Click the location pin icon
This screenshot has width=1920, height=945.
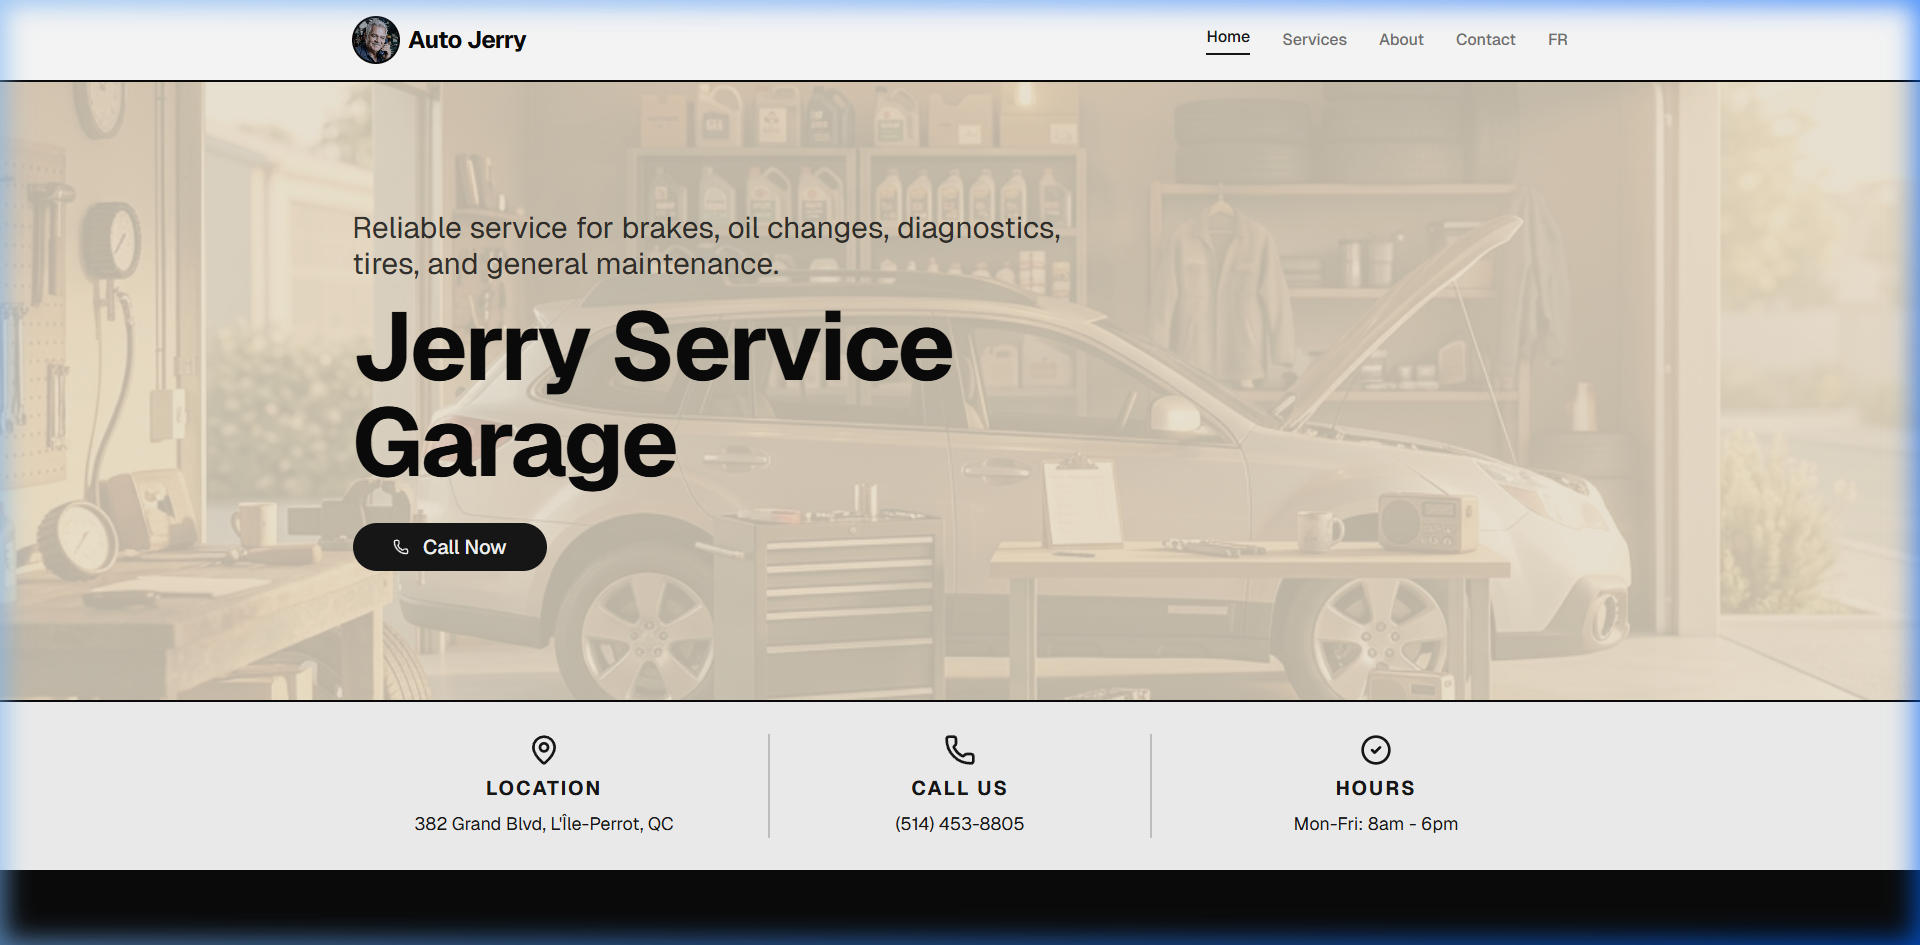544,750
